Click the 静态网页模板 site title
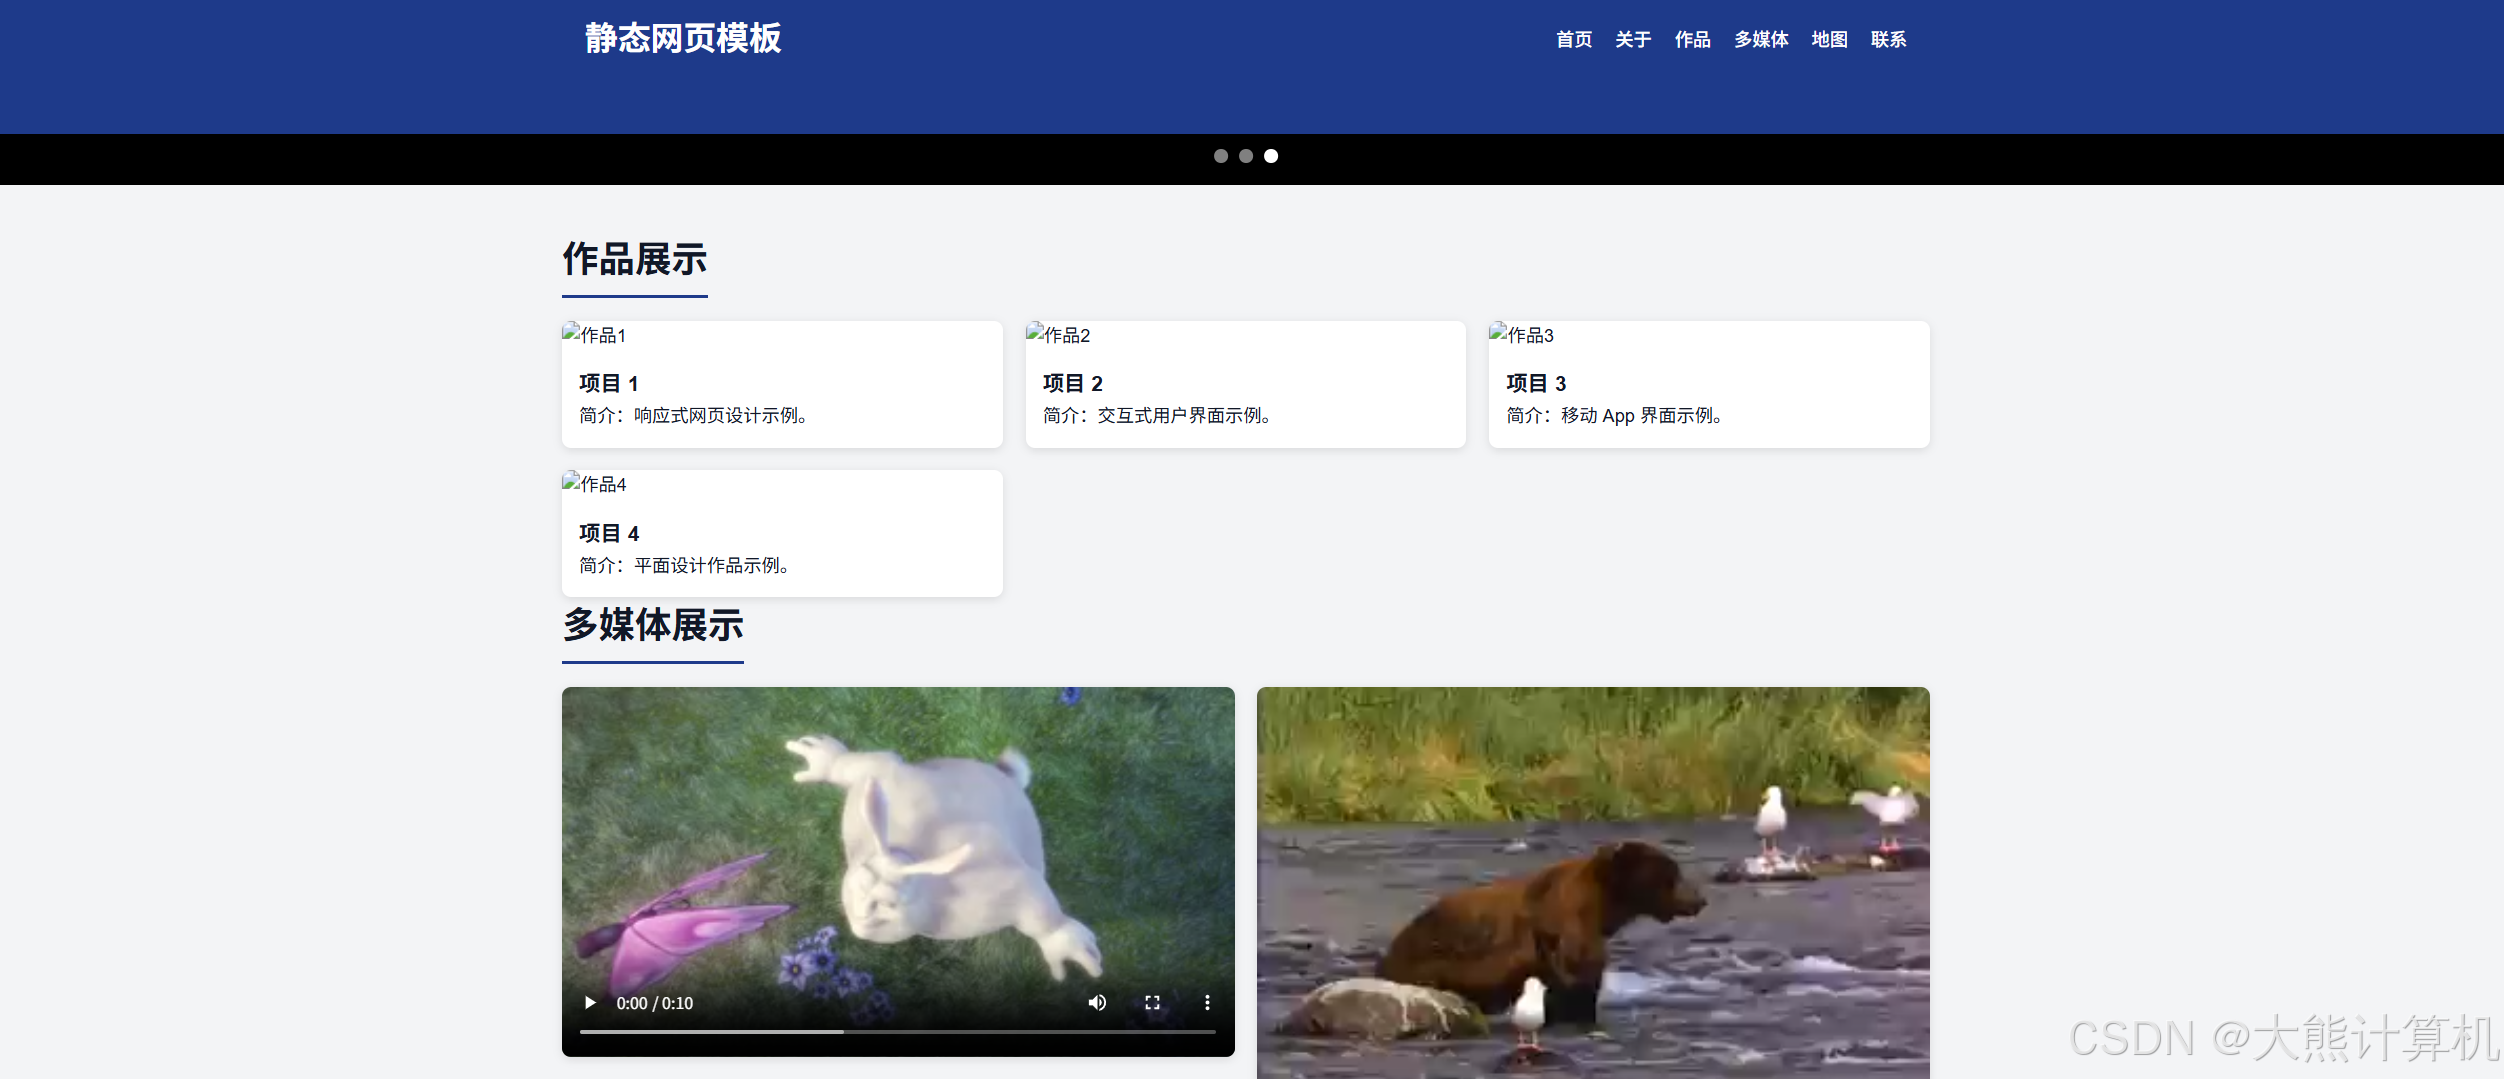2504x1079 pixels. pos(683,39)
